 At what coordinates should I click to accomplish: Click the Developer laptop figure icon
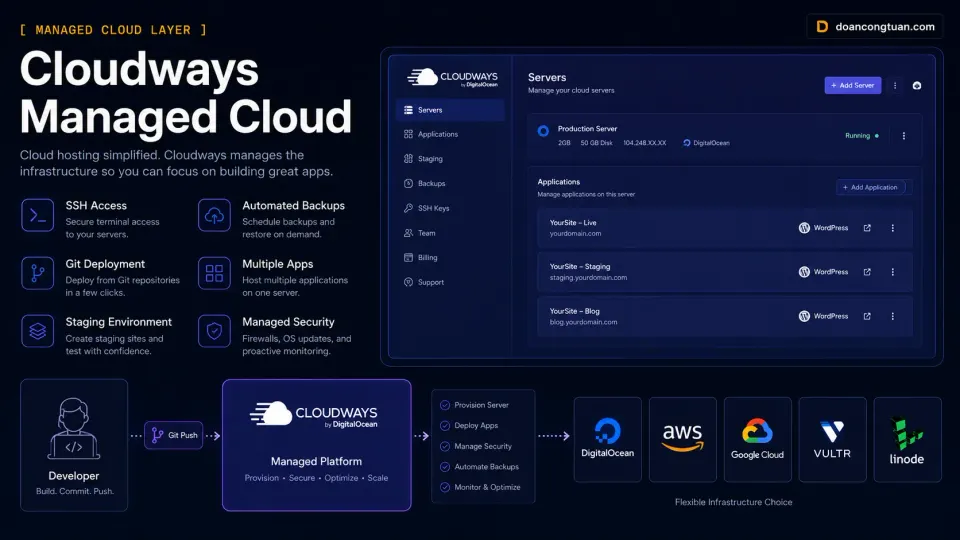click(73, 429)
